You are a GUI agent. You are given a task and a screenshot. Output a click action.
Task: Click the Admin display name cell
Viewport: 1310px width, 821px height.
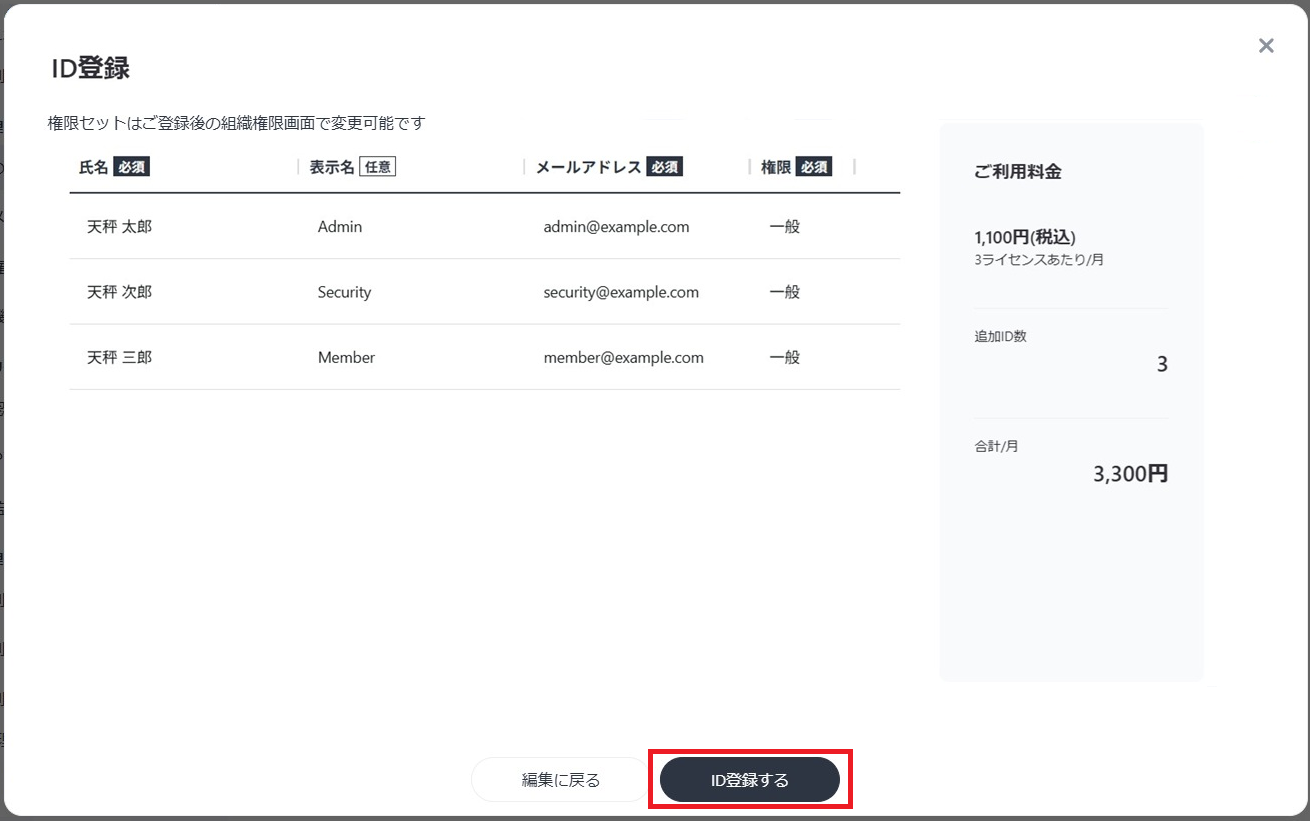[340, 227]
